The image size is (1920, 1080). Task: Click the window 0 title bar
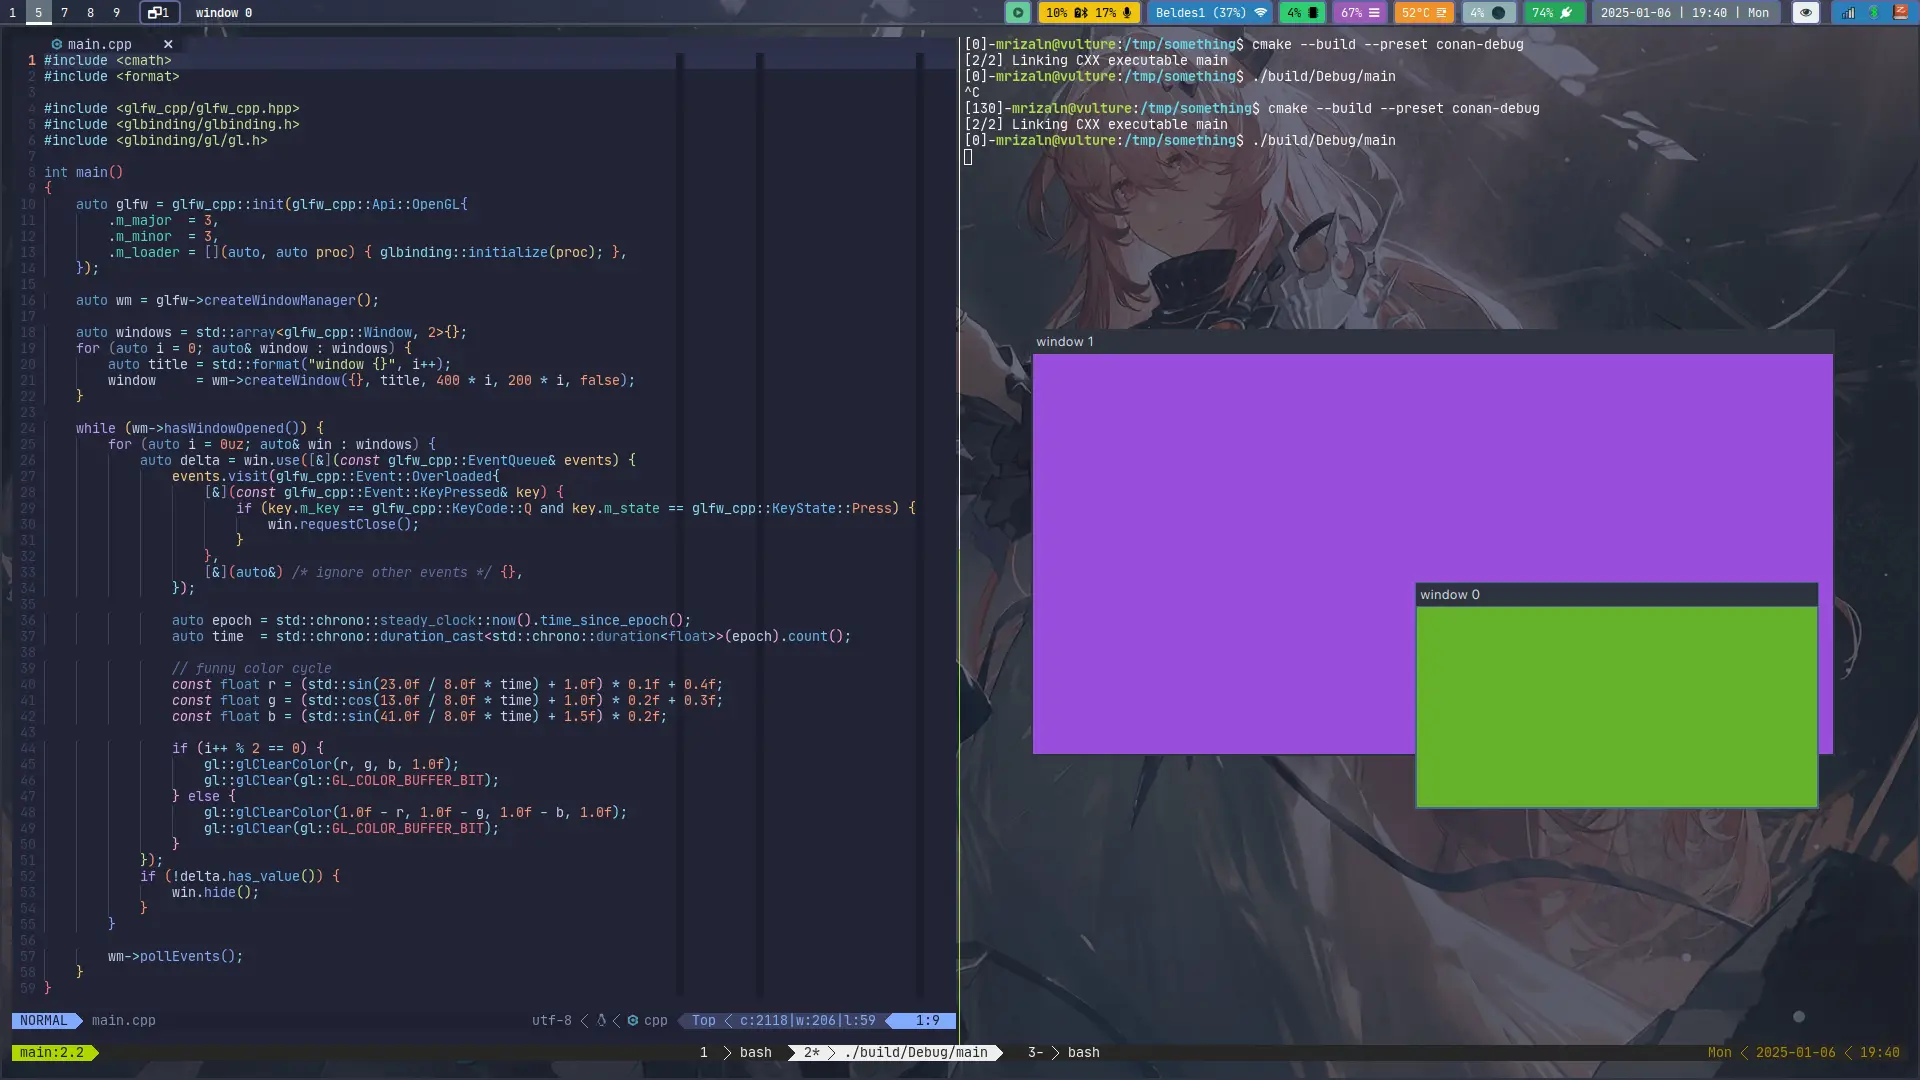click(1615, 595)
